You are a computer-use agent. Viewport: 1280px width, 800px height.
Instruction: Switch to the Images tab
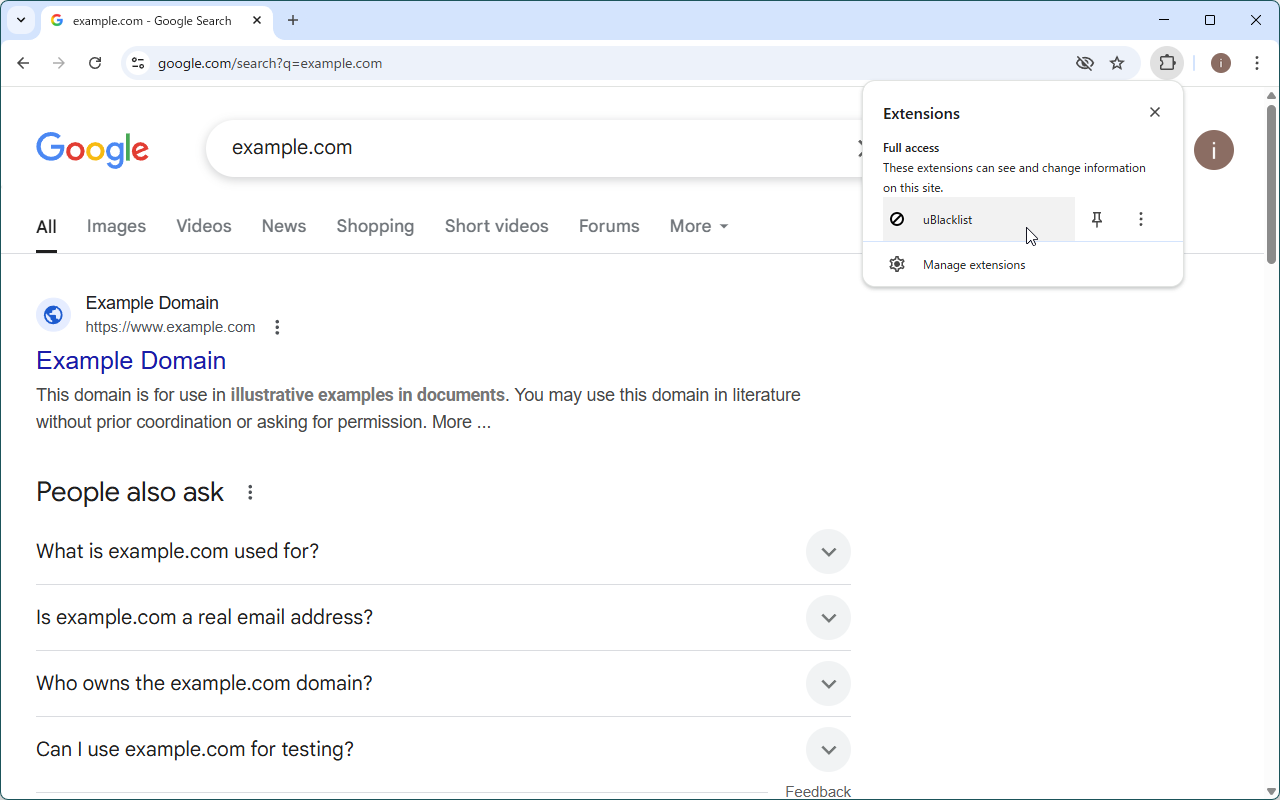tap(116, 226)
